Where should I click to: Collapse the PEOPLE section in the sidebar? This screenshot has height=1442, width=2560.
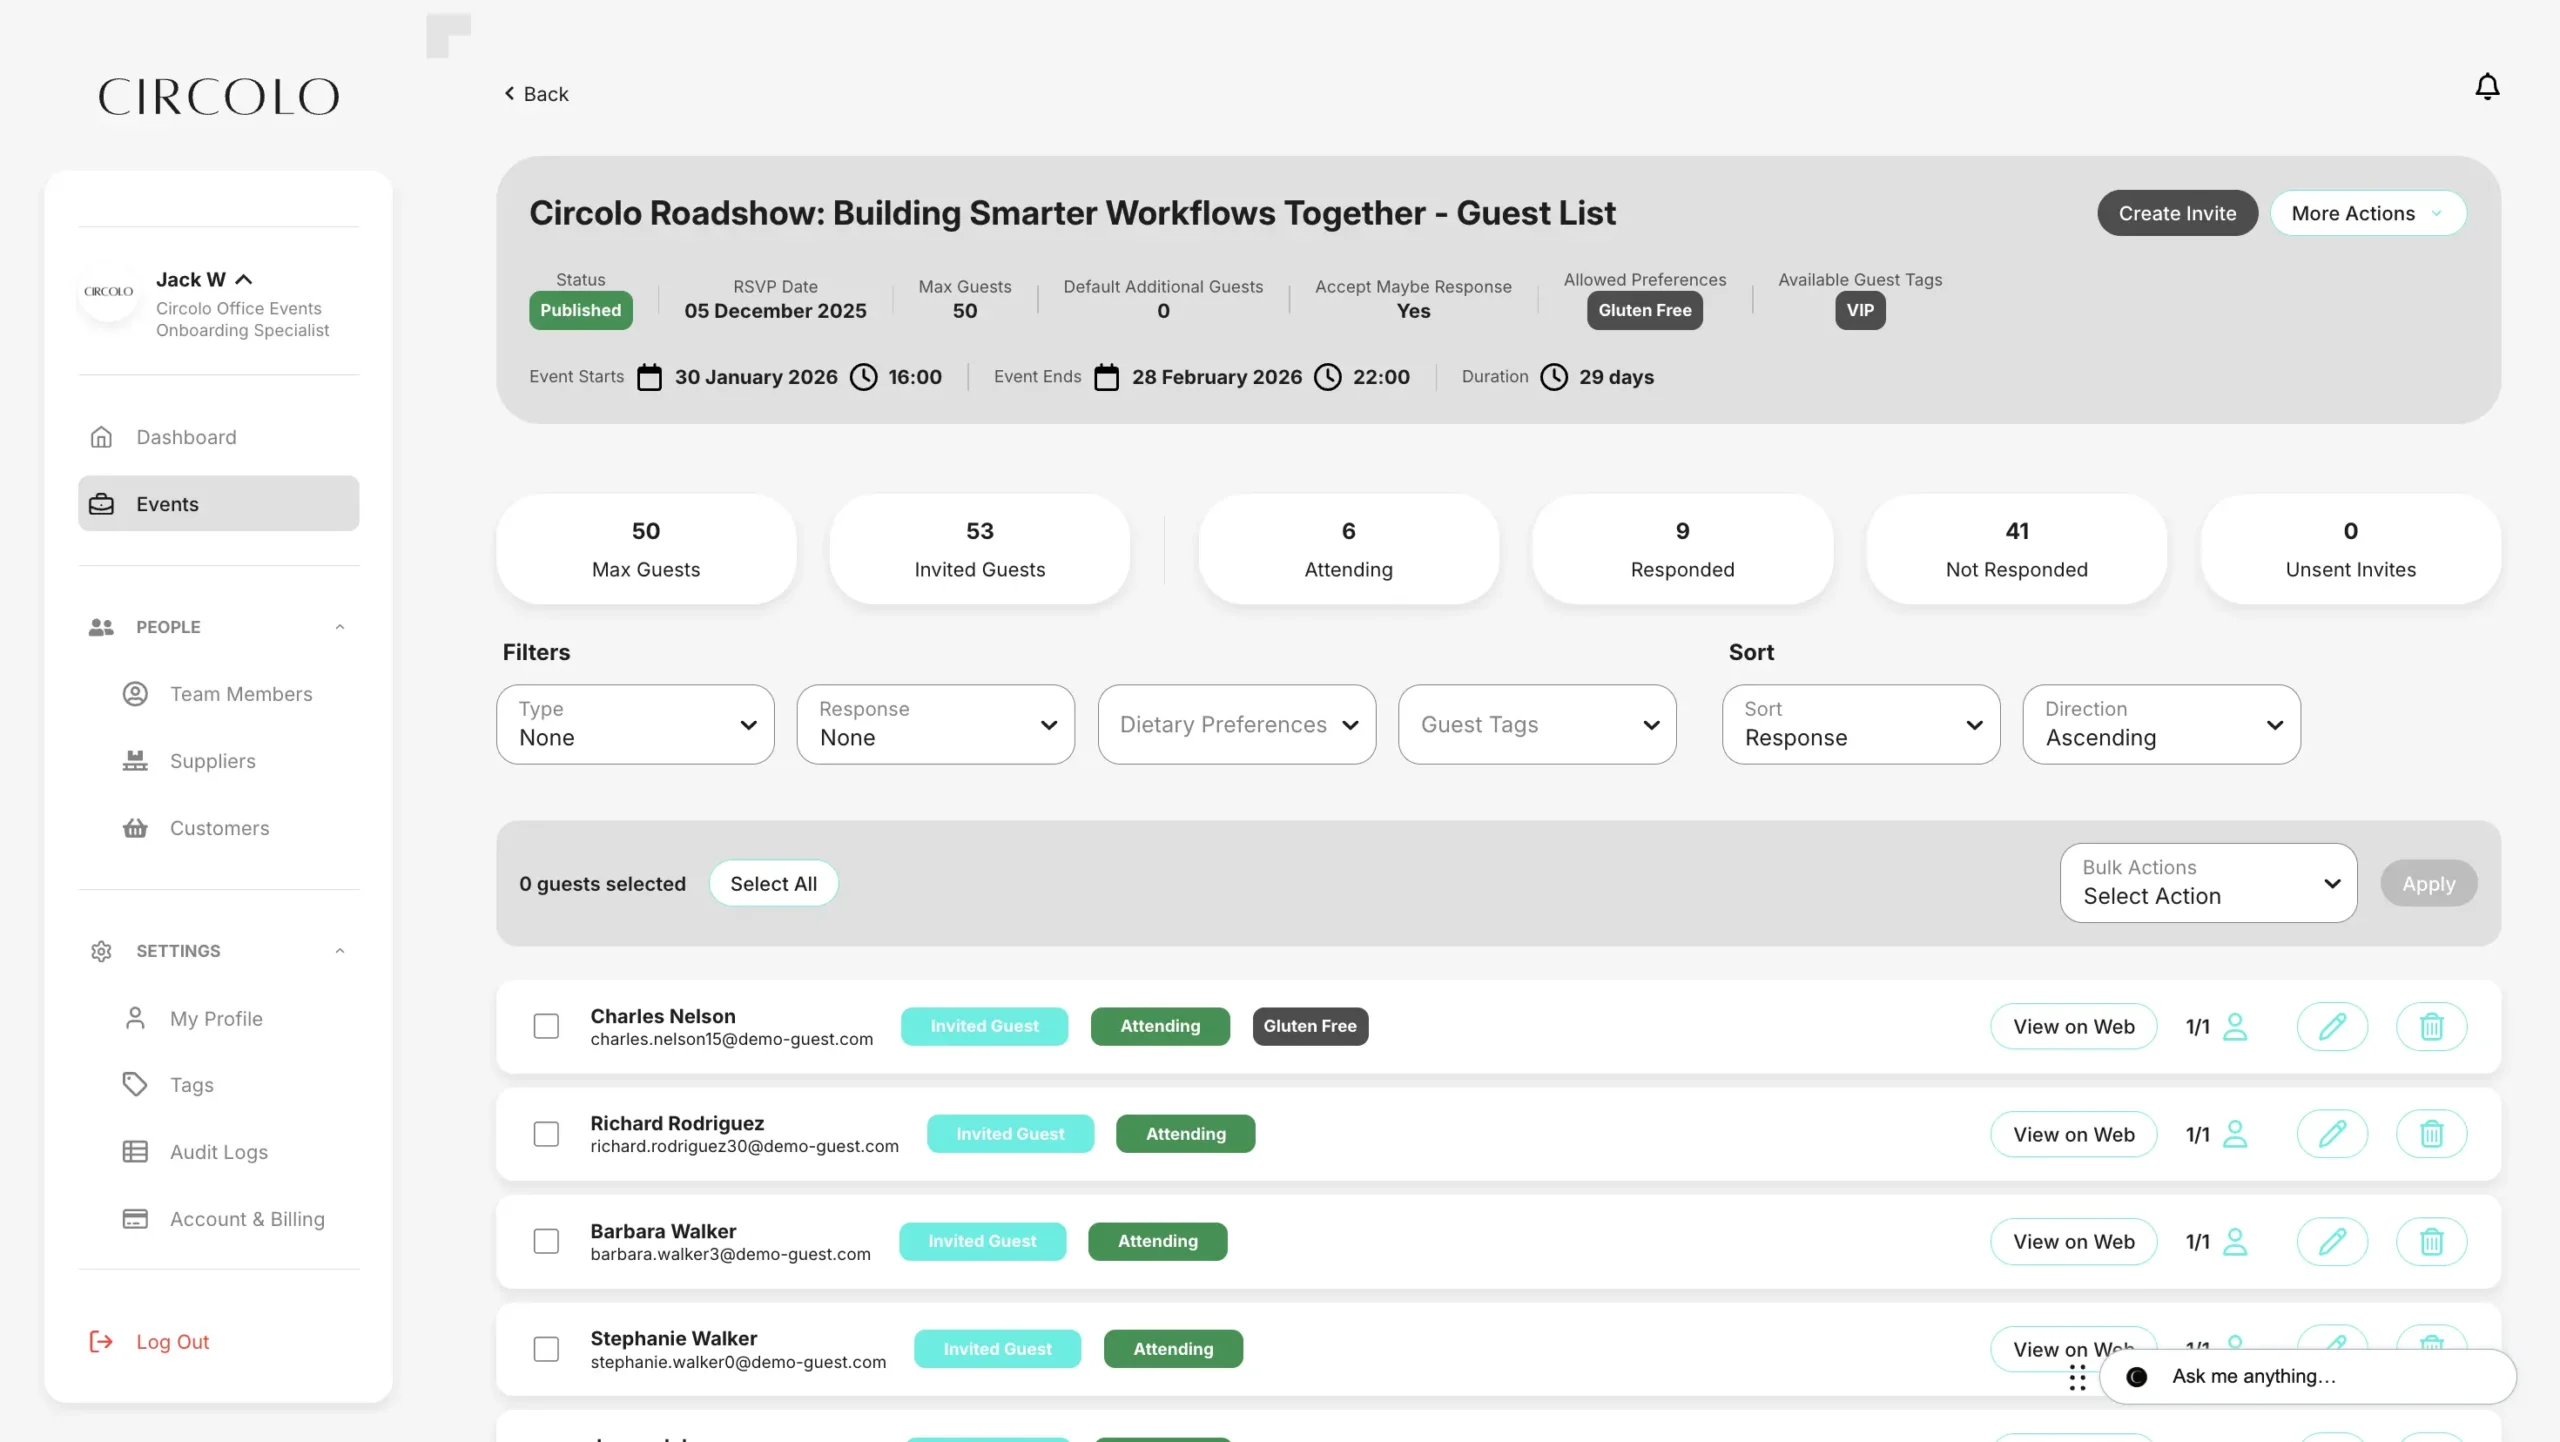point(339,627)
